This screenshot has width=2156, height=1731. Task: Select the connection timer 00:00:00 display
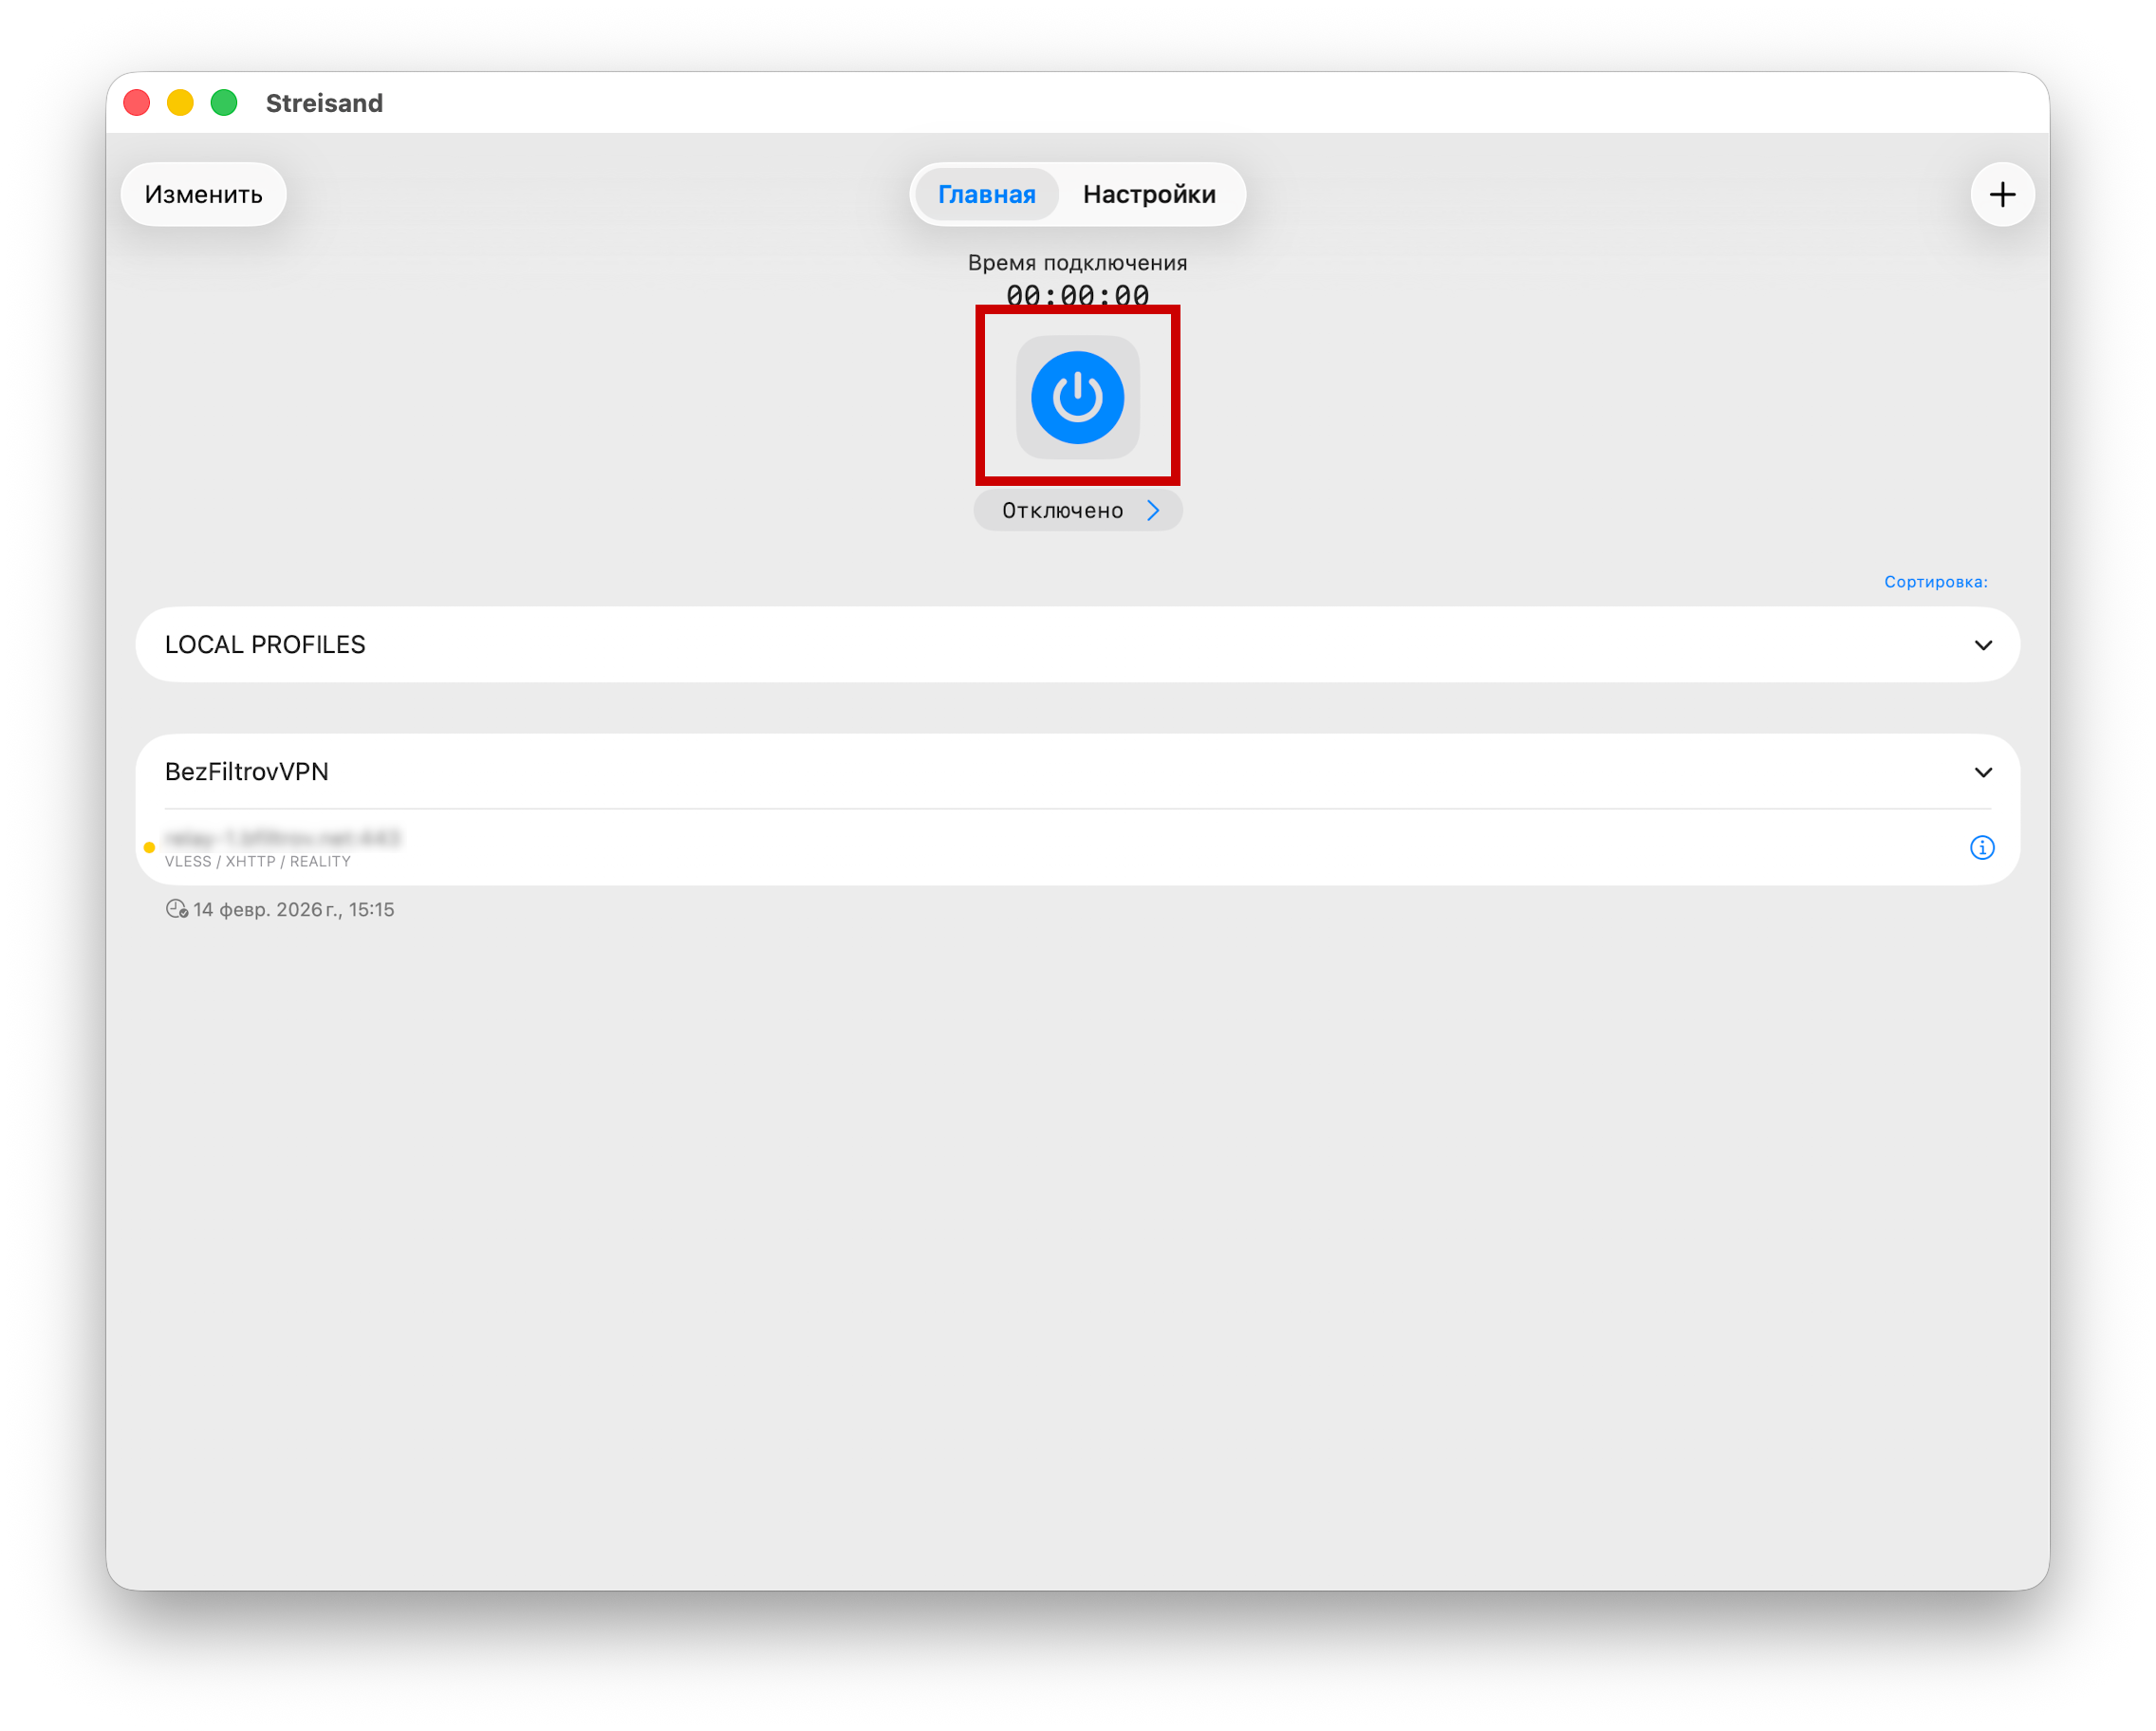[1077, 295]
